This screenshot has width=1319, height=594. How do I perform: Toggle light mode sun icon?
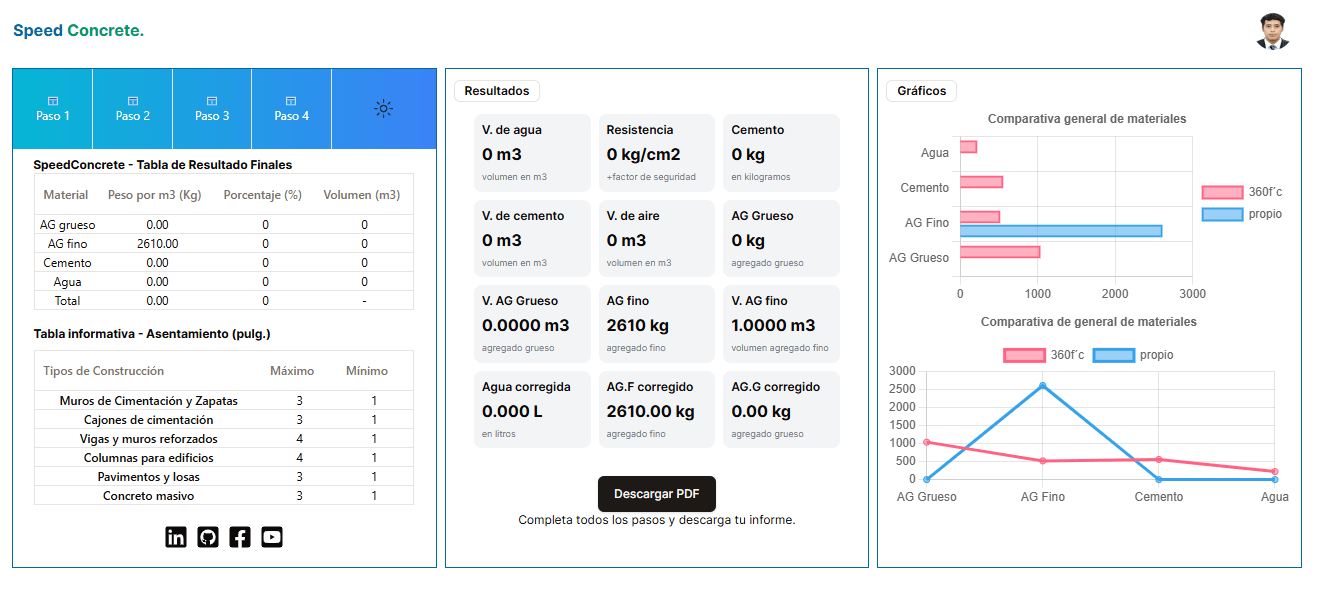pos(383,109)
